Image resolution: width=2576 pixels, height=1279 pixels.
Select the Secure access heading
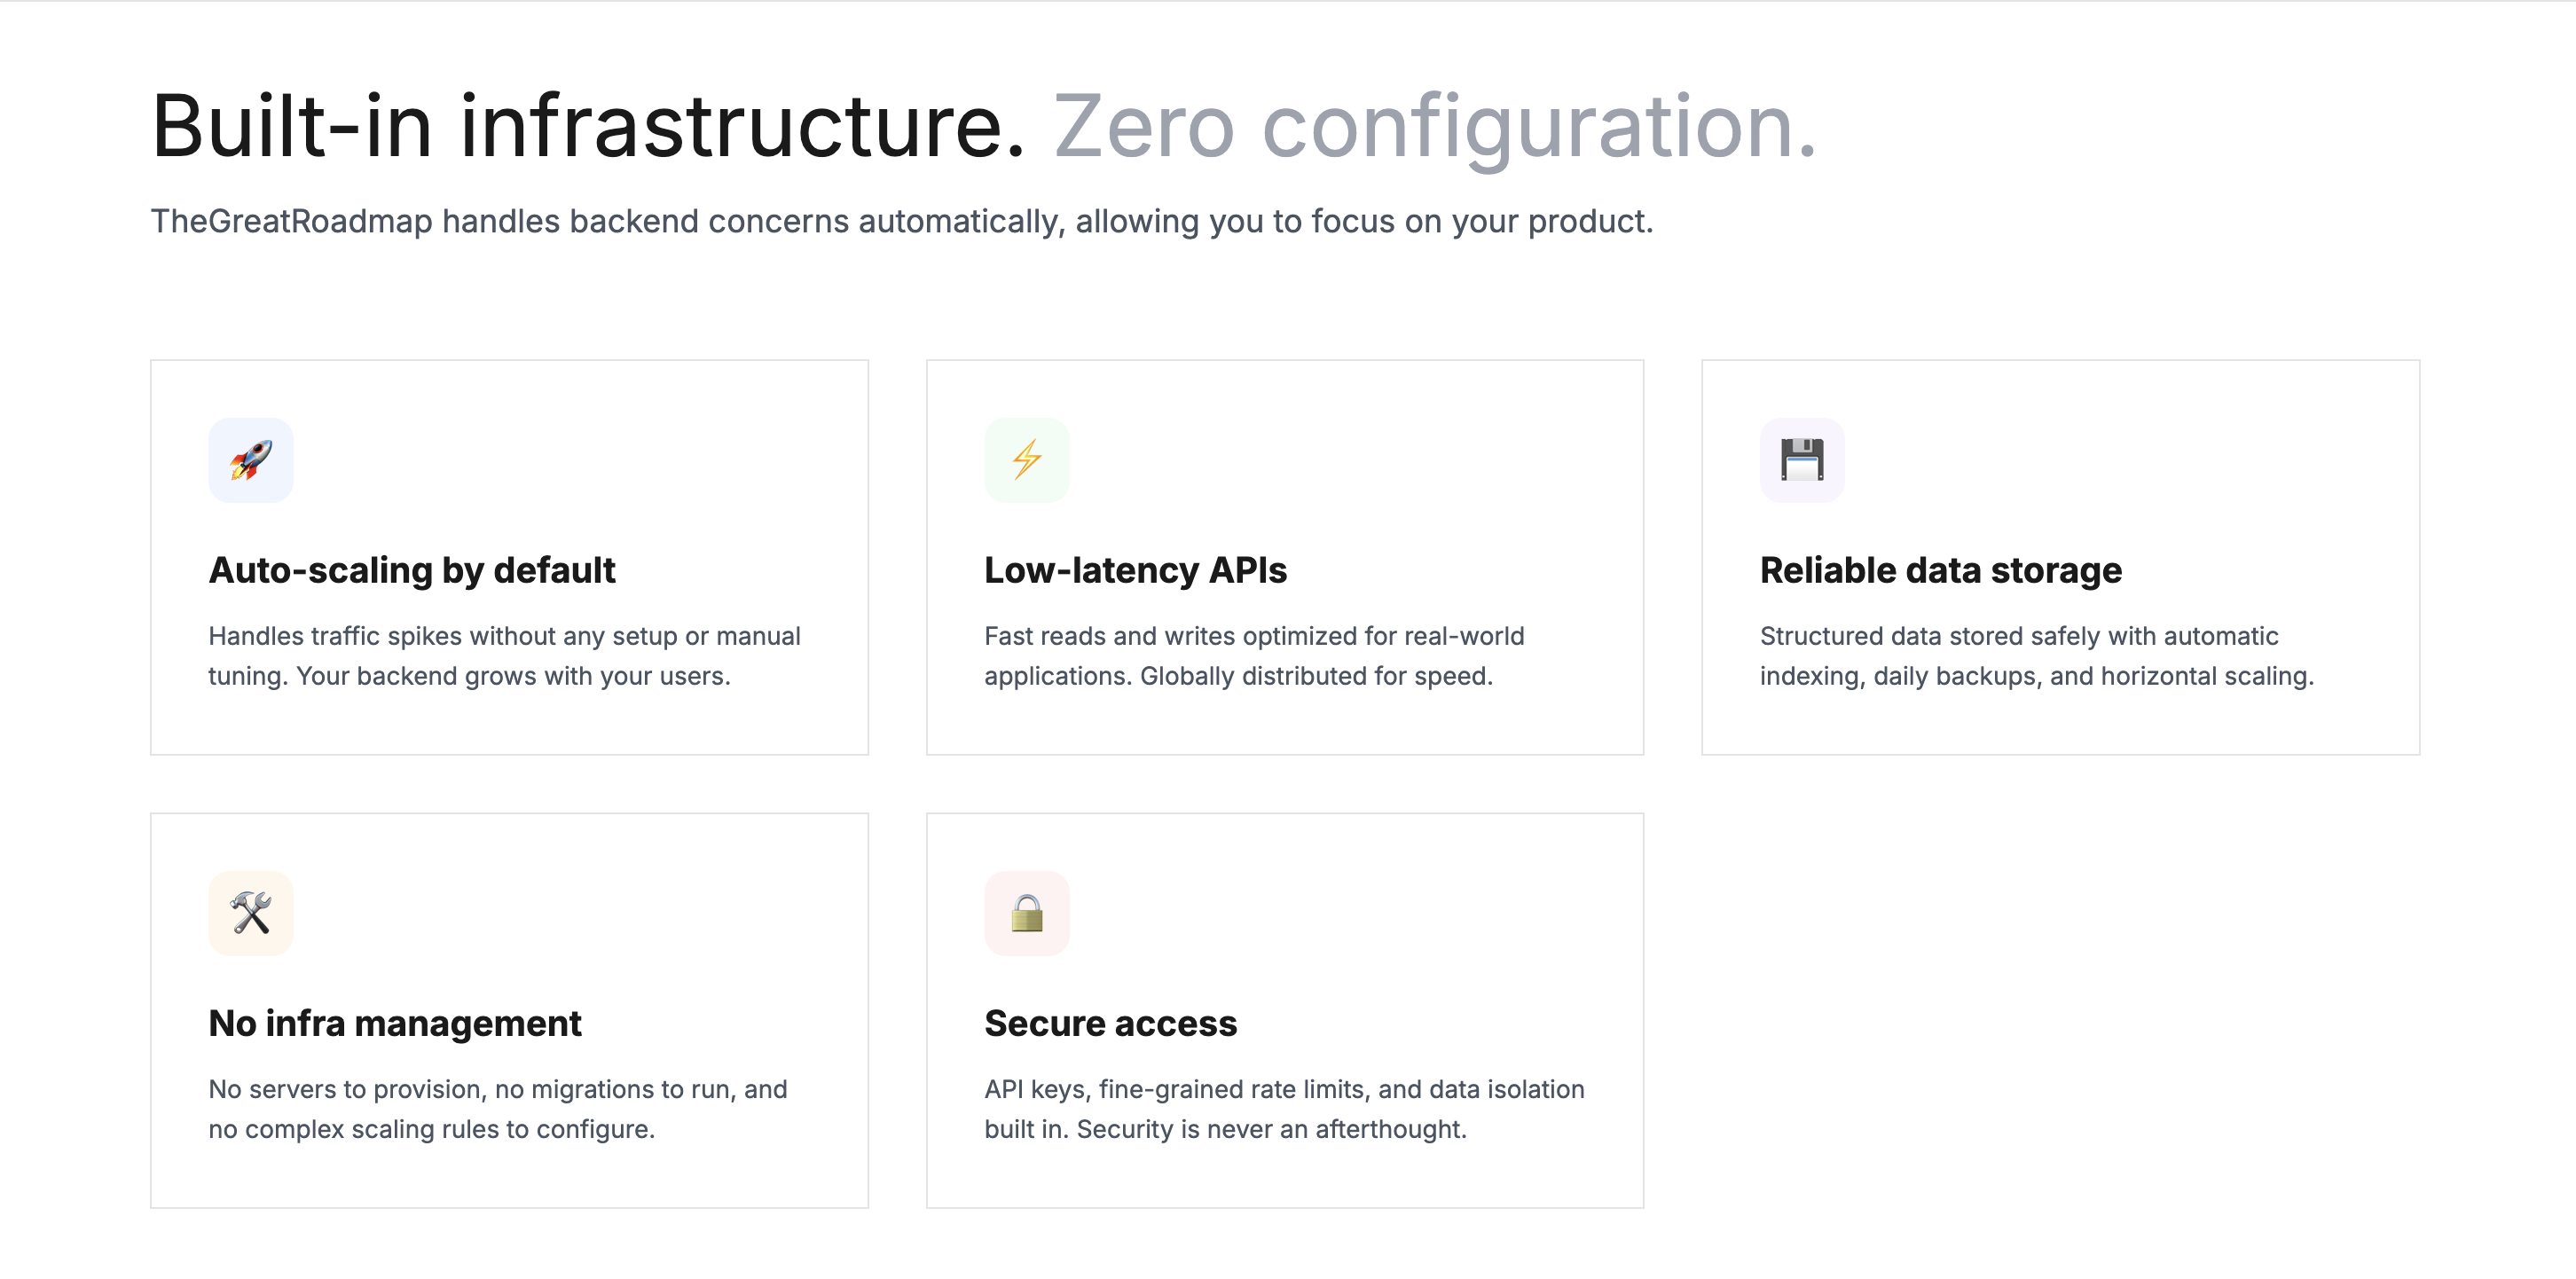tap(1110, 1023)
